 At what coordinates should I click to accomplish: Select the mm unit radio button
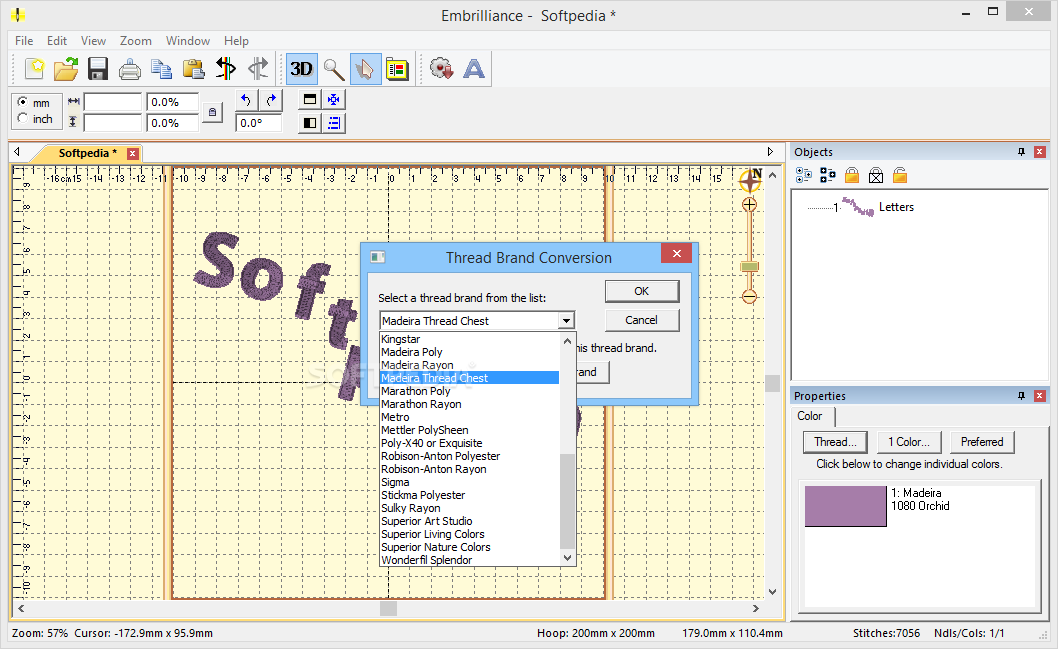23,102
